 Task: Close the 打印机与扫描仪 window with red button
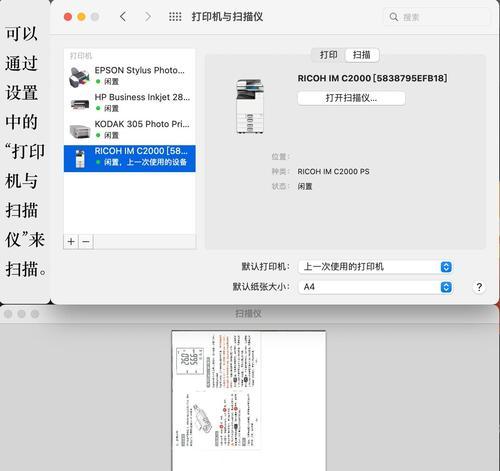(68, 17)
